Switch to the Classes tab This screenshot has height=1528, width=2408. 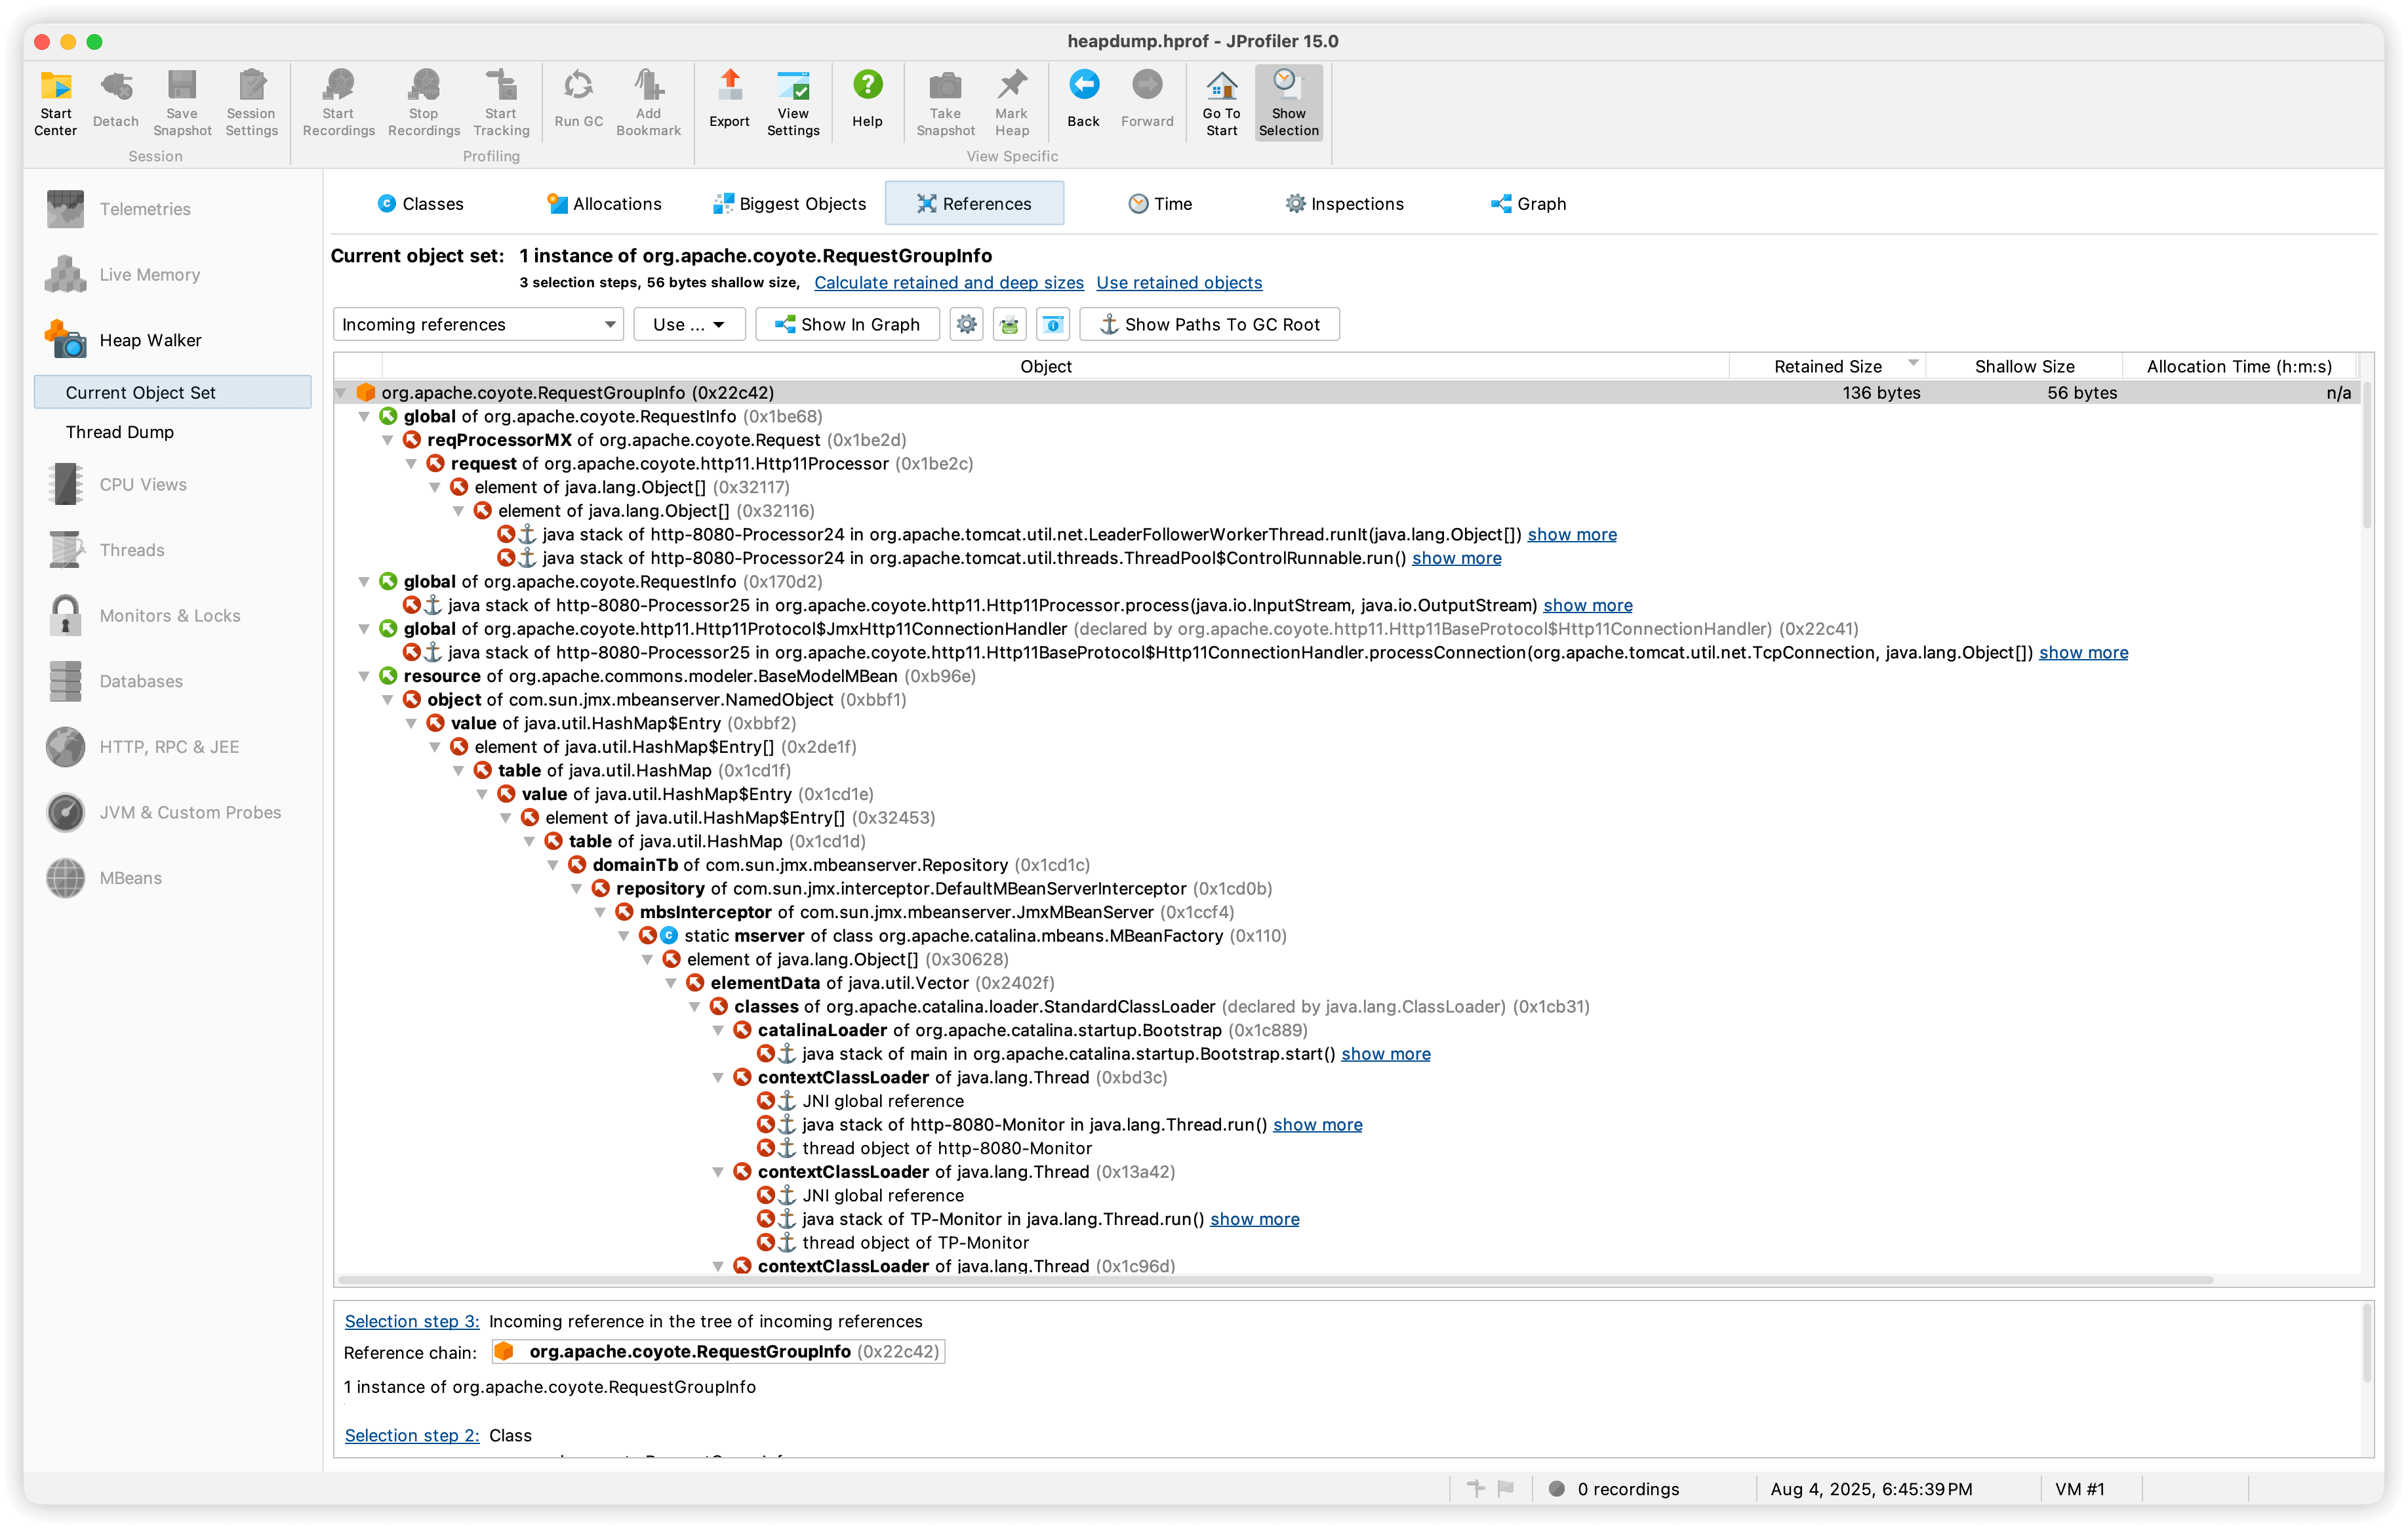click(420, 204)
